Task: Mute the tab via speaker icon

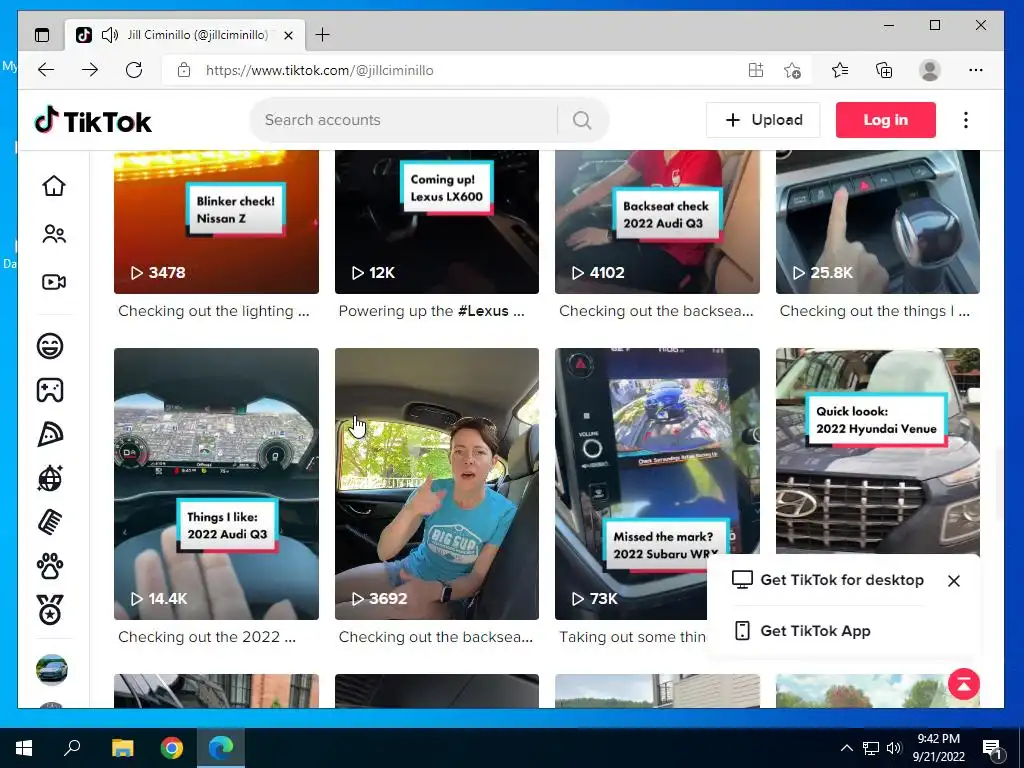Action: click(x=110, y=35)
